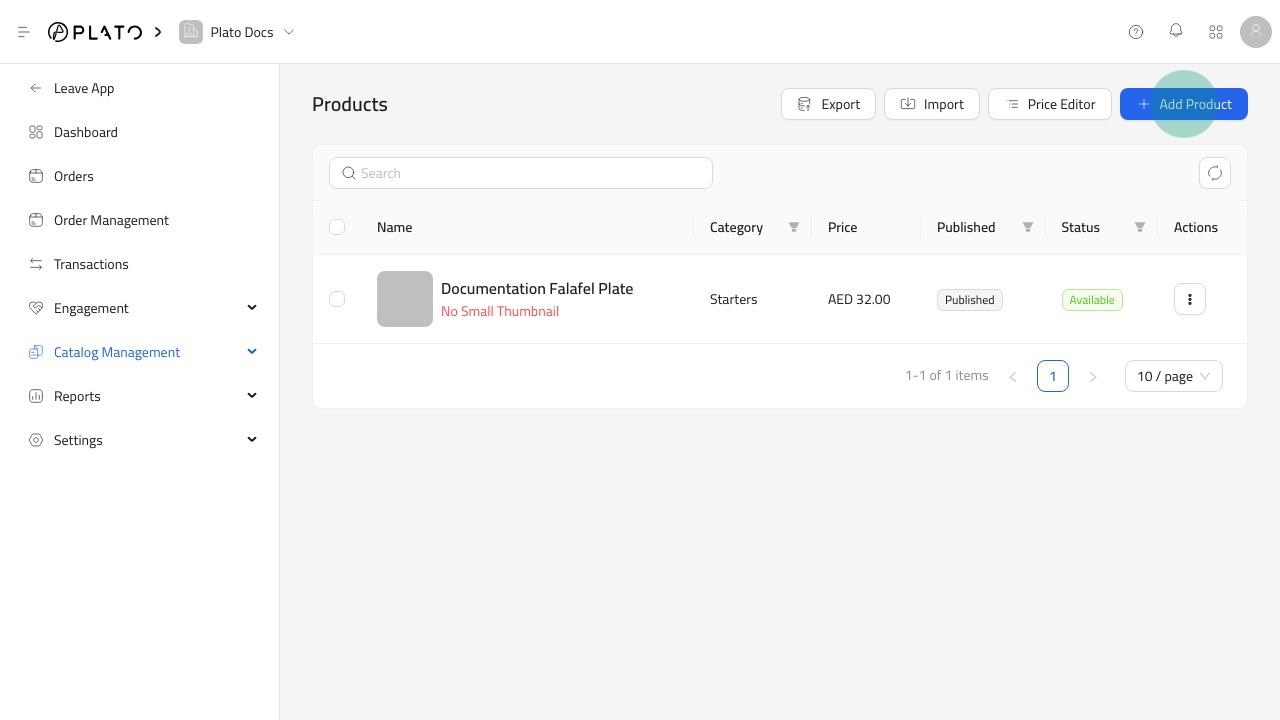
Task: Collapse sidebar with hamburger menu icon
Action: (24, 32)
